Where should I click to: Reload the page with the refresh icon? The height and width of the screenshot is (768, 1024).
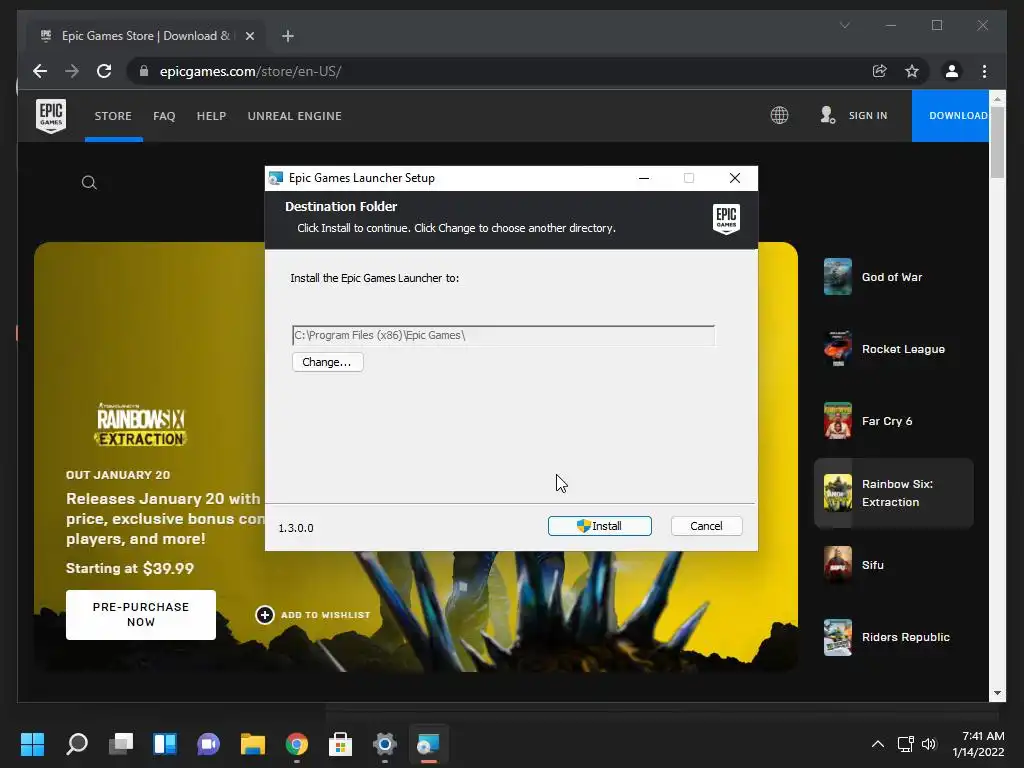[104, 71]
